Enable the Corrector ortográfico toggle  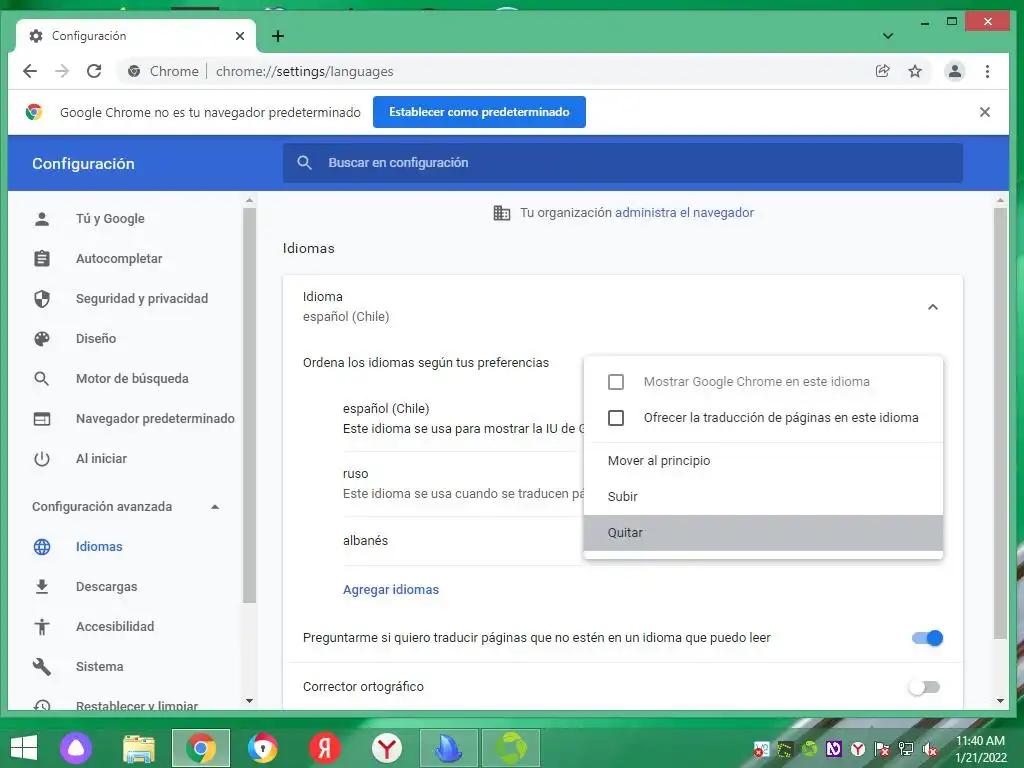tap(925, 687)
